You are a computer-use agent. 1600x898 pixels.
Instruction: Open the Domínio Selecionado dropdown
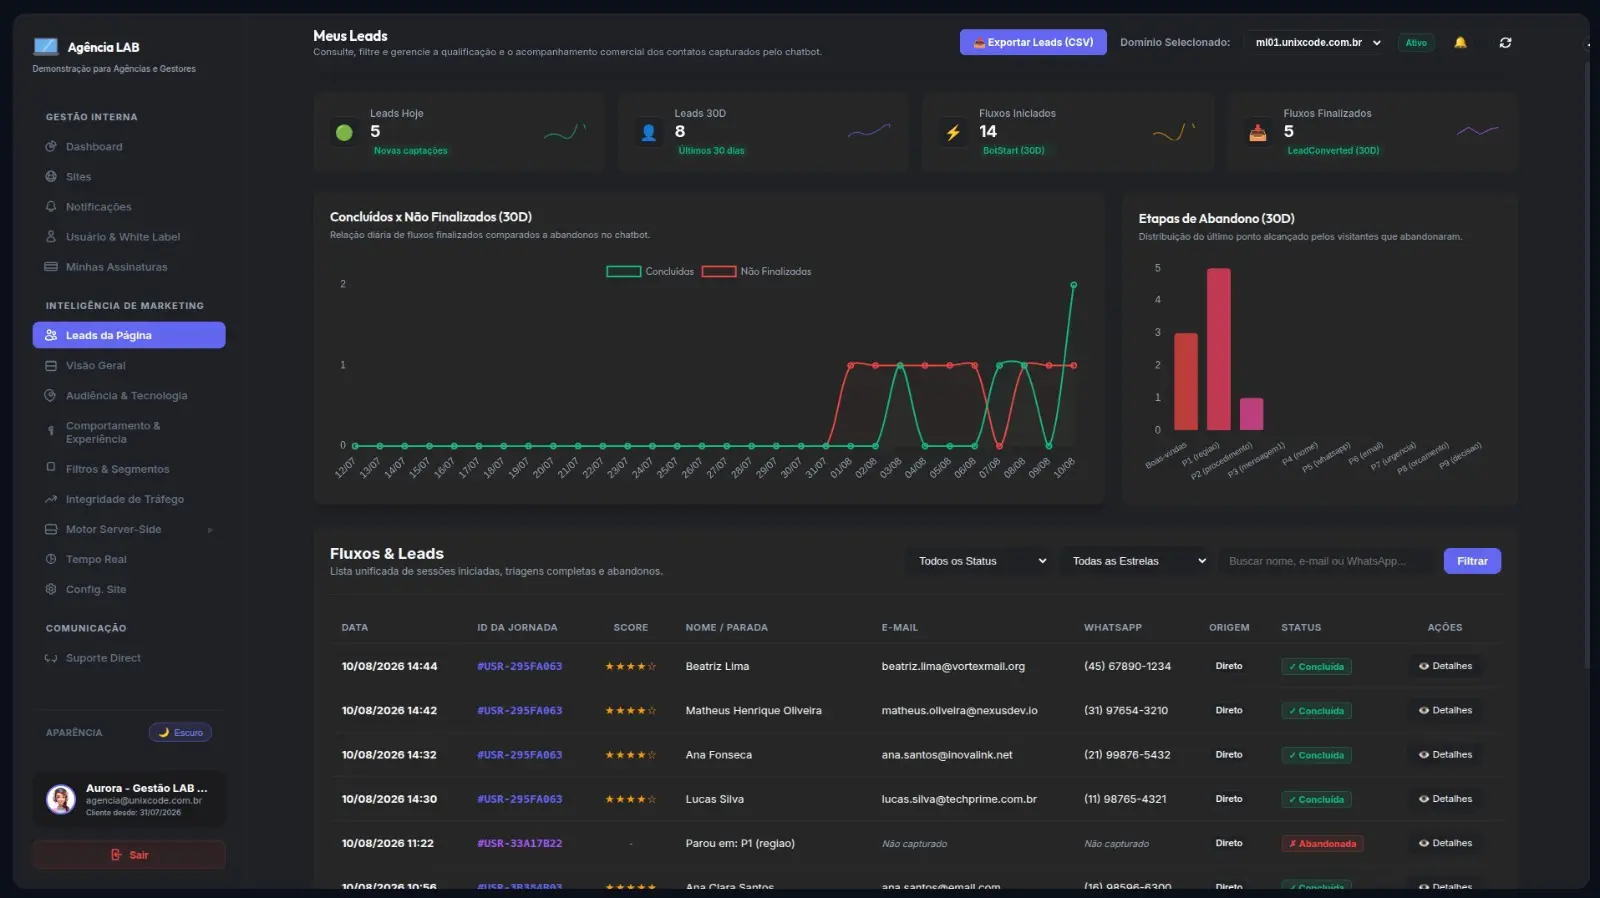[1318, 43]
